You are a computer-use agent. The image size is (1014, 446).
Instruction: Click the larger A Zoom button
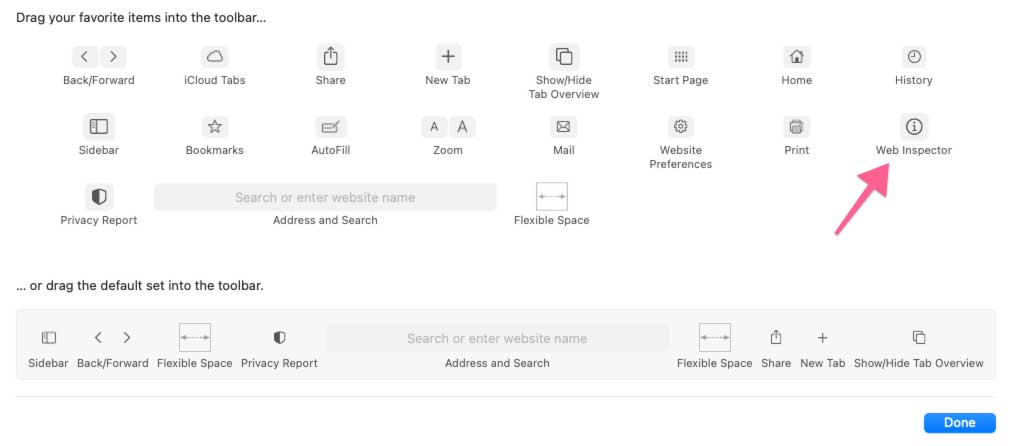coord(462,127)
